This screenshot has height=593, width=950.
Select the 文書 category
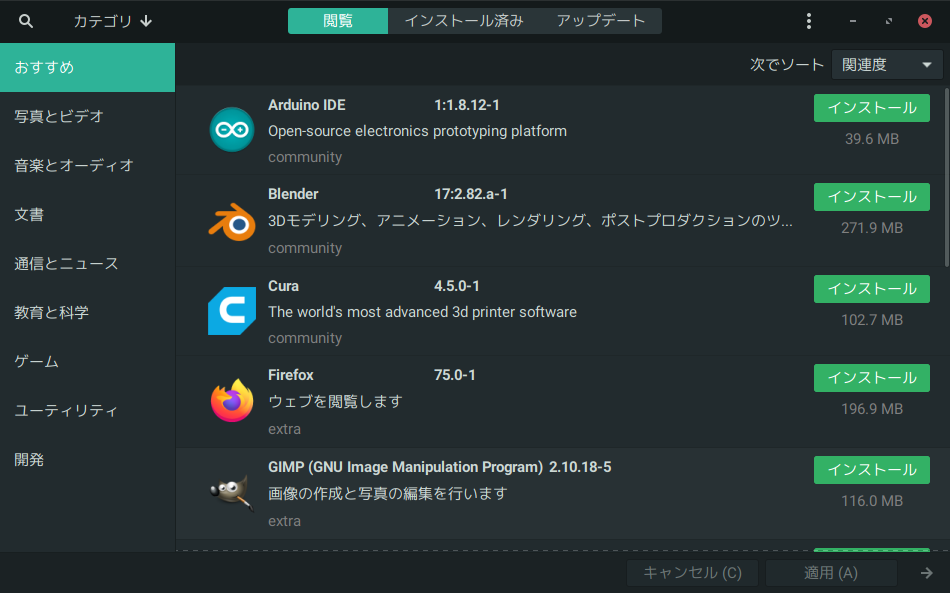point(87,214)
